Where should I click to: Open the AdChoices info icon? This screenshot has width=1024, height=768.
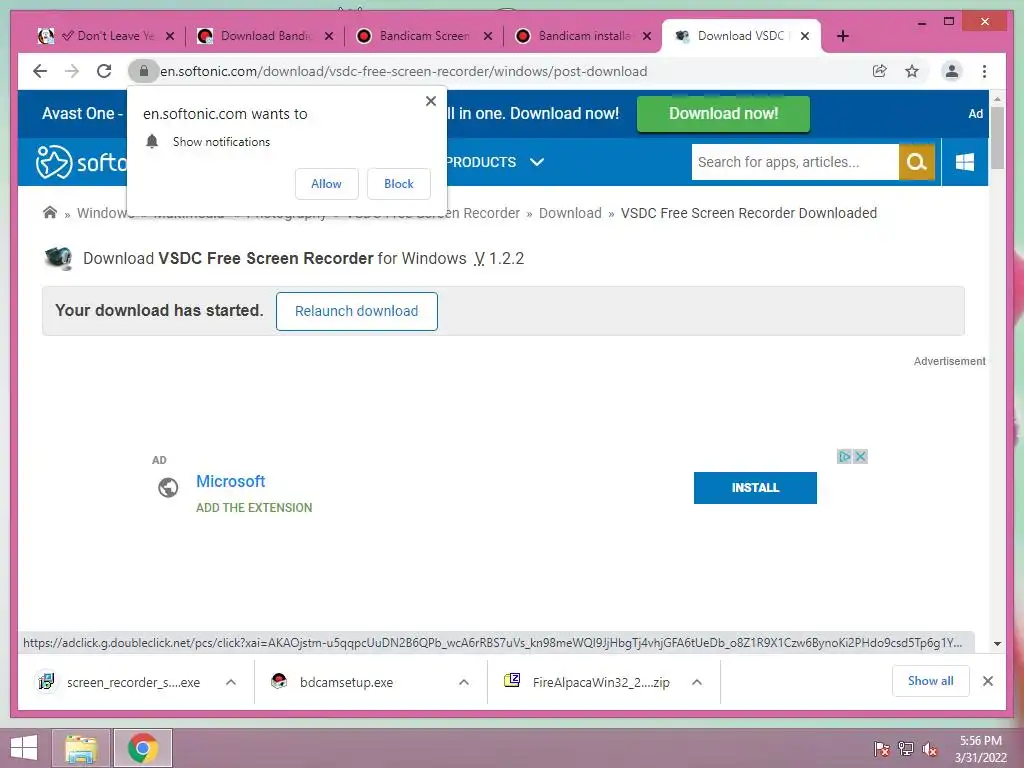844,456
